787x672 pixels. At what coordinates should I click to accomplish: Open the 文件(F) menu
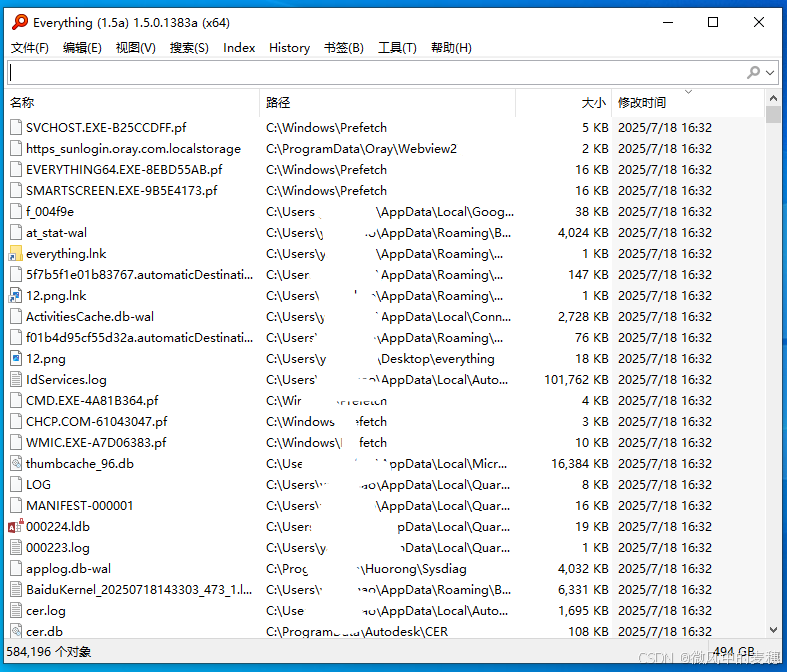[30, 48]
